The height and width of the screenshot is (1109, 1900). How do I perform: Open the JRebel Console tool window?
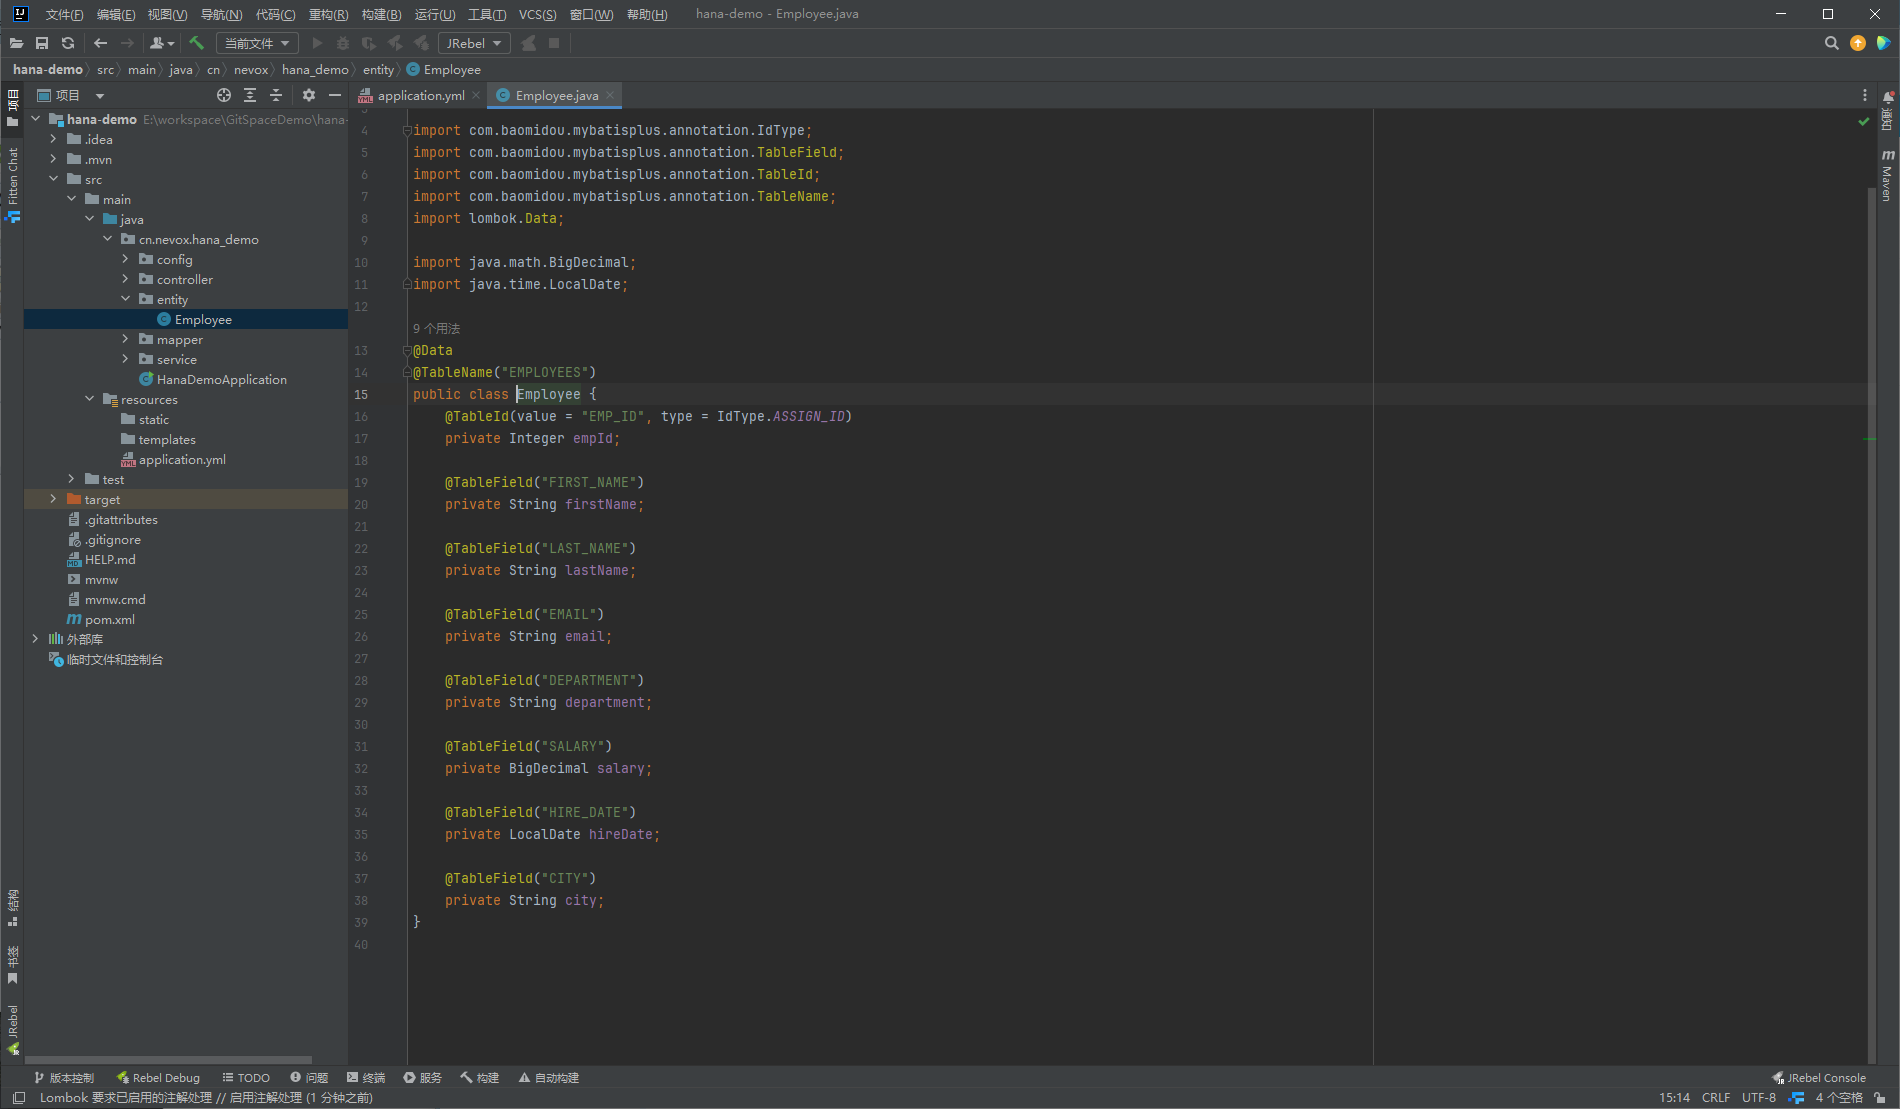(1819, 1078)
